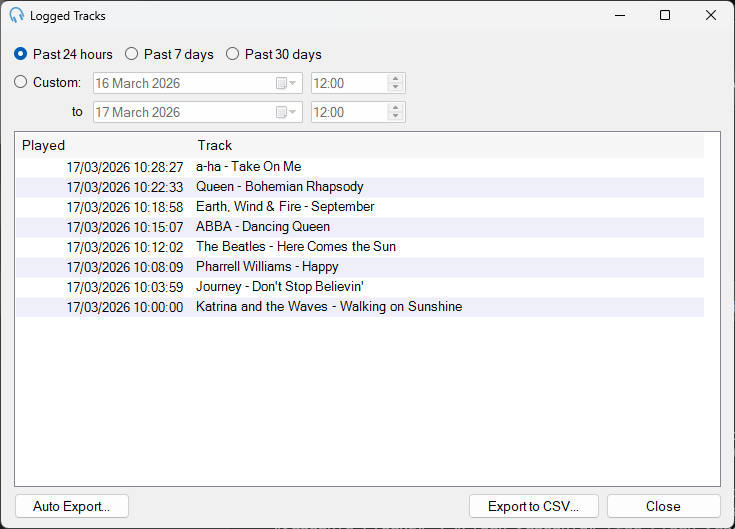The height and width of the screenshot is (529, 735).
Task: Select the Past 7 days option
Action: click(169, 54)
